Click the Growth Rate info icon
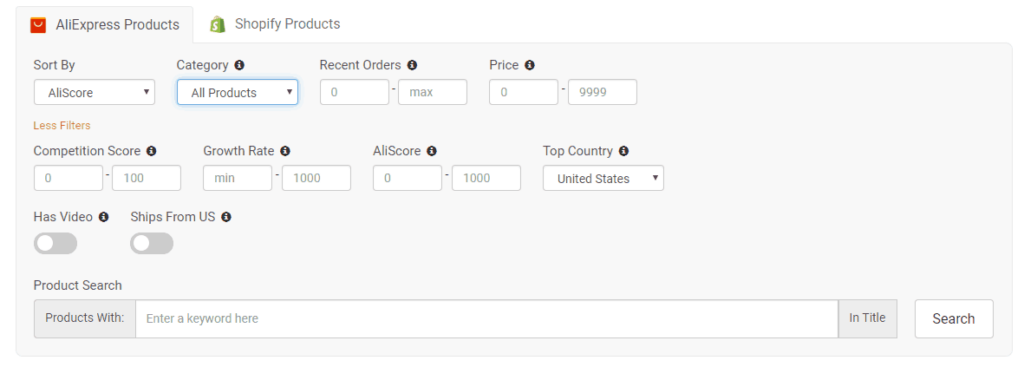This screenshot has width=1024, height=367. 285,151
